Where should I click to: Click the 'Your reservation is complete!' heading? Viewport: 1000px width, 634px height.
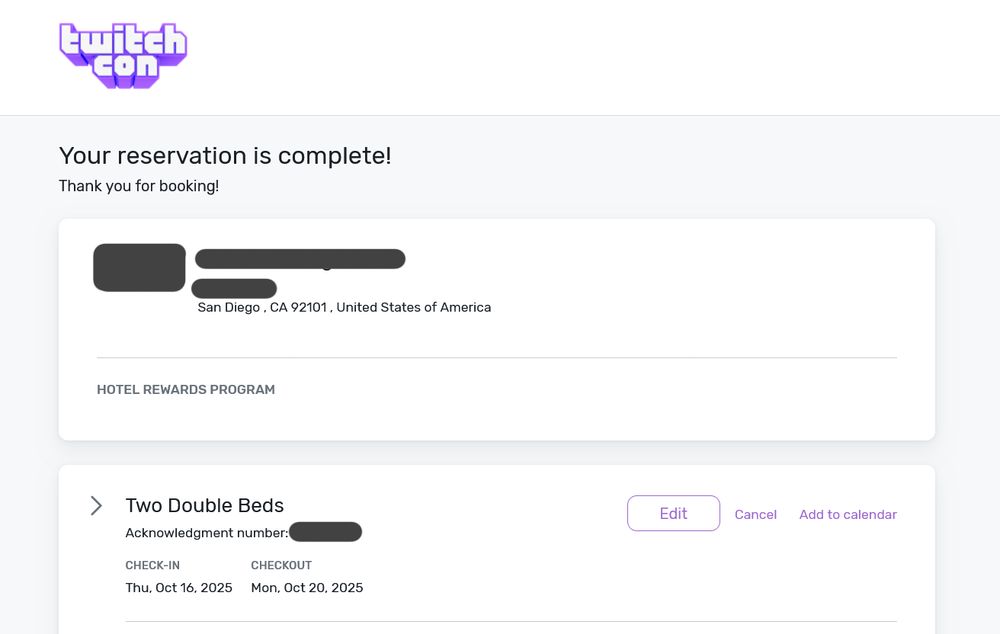(225, 156)
